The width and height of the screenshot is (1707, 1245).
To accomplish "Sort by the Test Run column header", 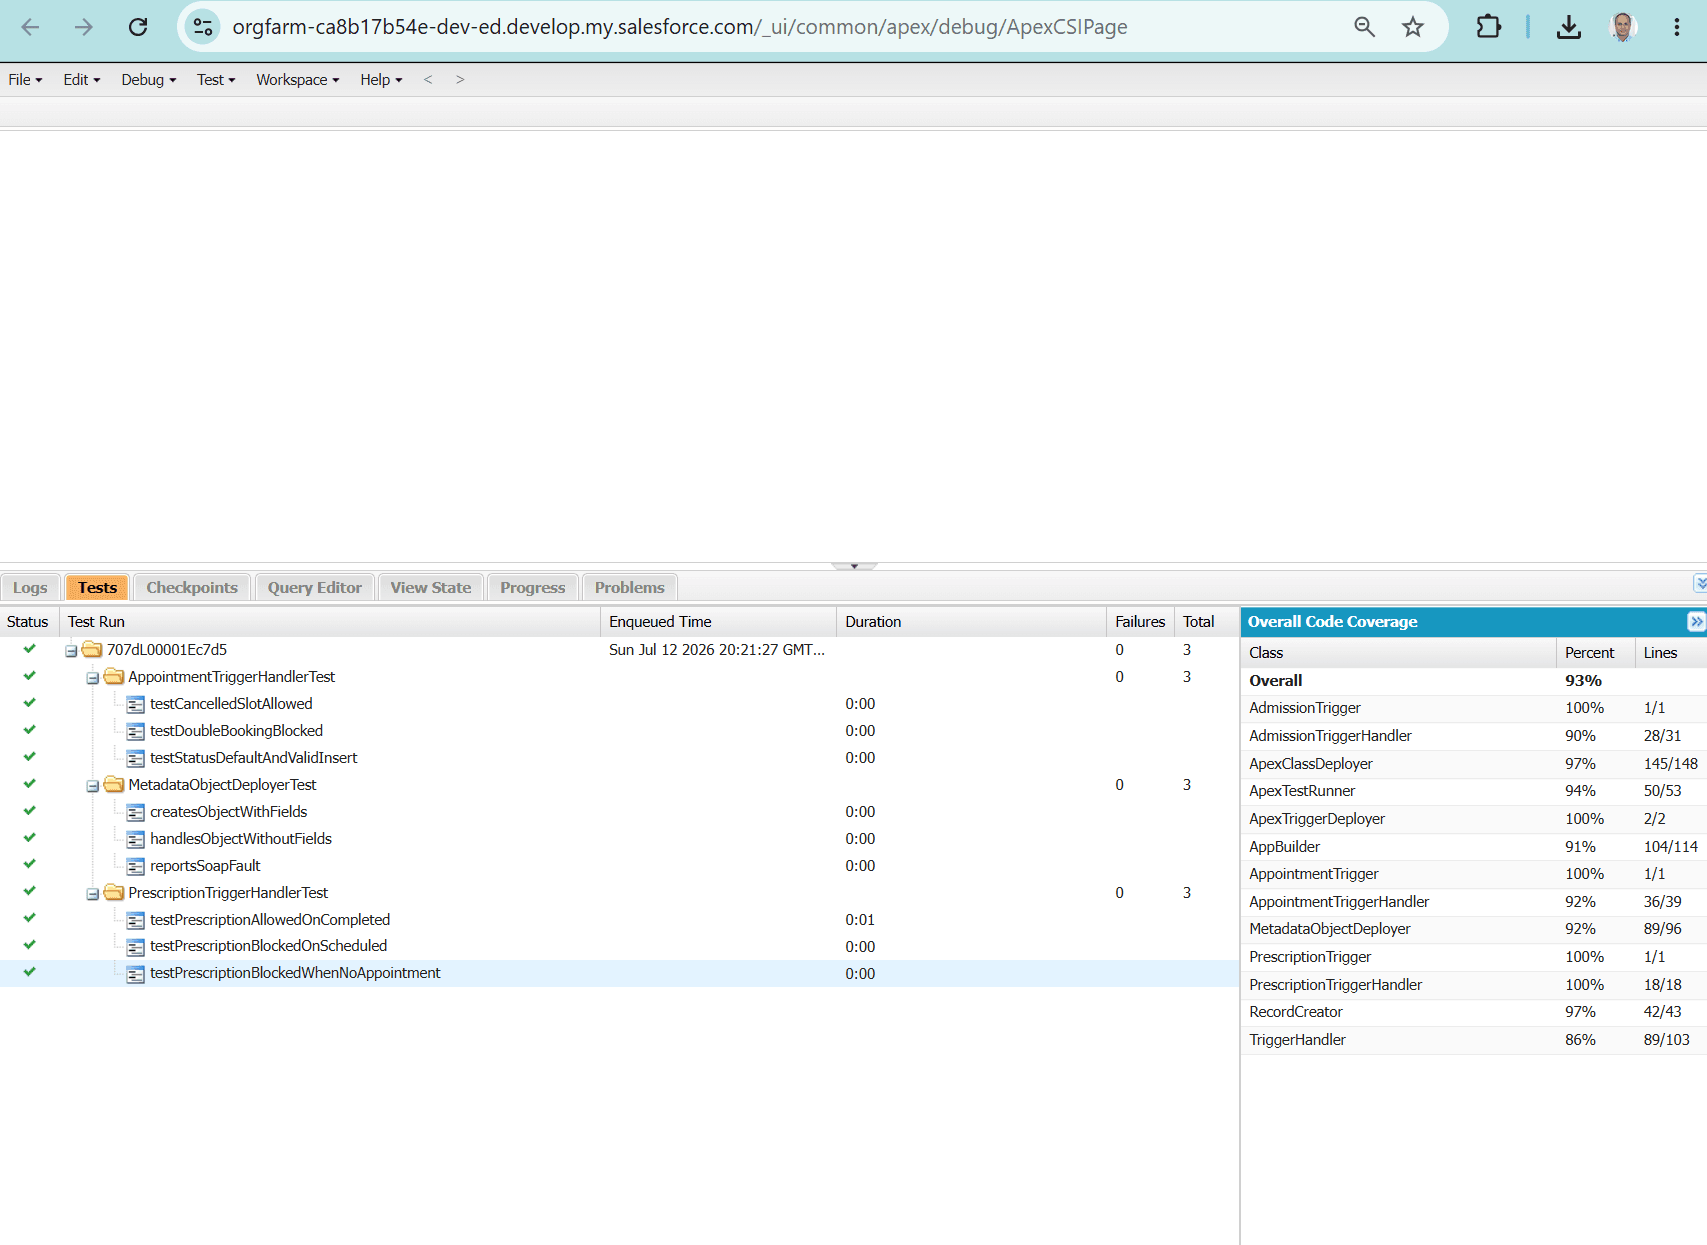I will 330,622.
